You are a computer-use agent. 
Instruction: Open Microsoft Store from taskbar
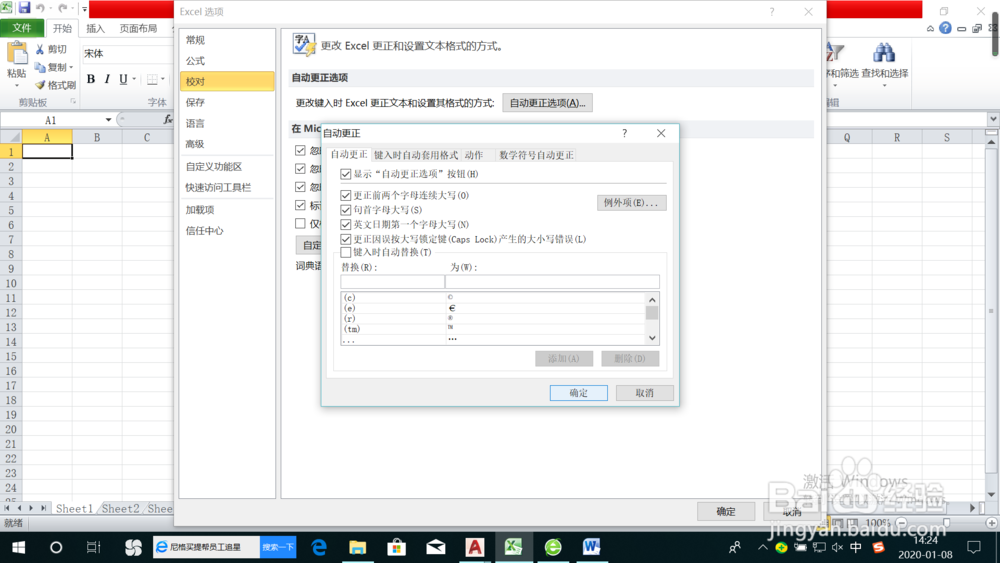click(x=396, y=547)
